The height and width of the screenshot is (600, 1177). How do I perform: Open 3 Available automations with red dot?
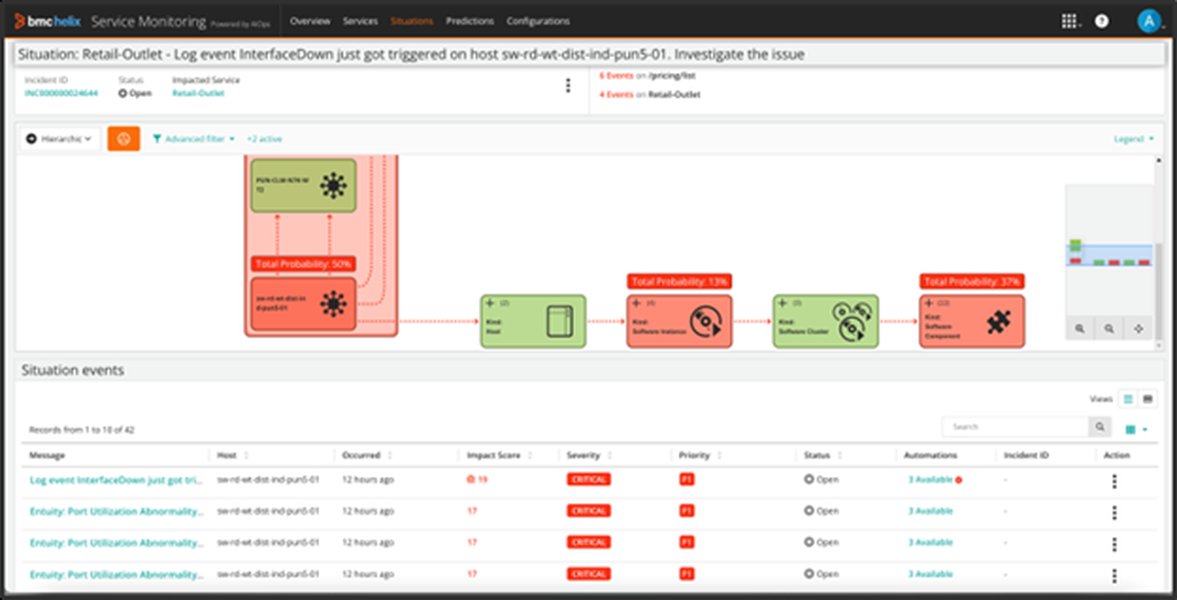point(935,479)
